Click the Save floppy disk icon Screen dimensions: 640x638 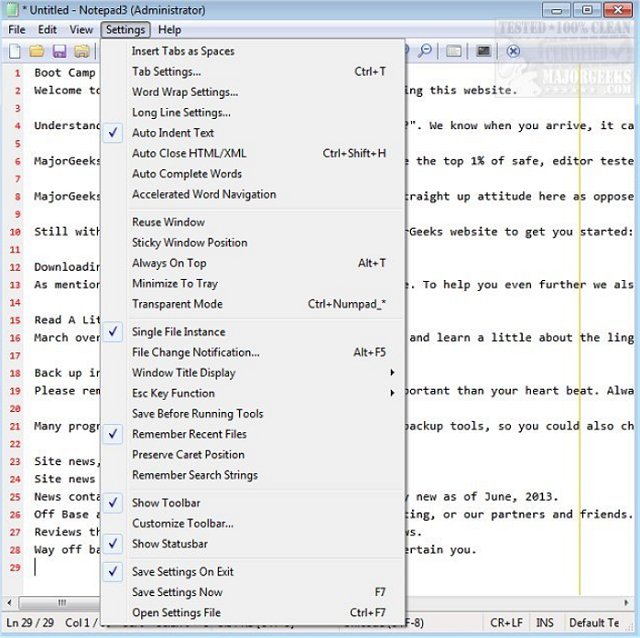pos(60,51)
